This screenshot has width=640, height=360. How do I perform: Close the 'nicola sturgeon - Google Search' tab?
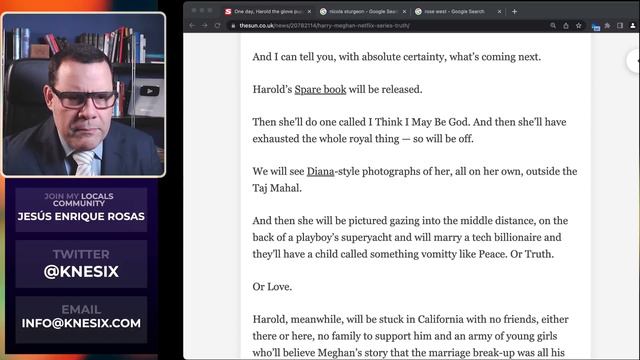tap(404, 11)
